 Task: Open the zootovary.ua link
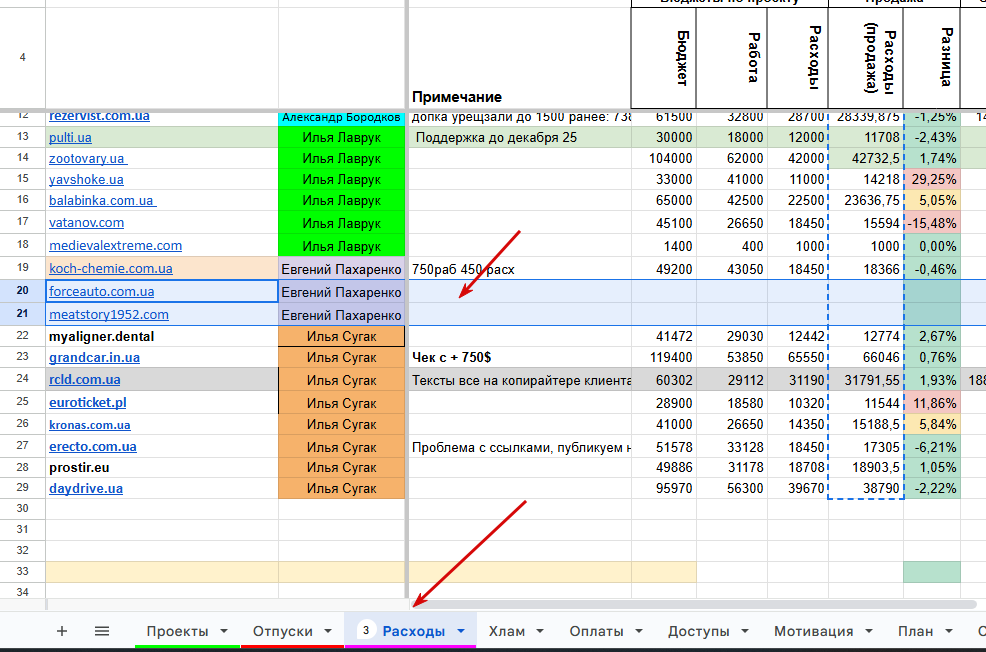(88, 158)
